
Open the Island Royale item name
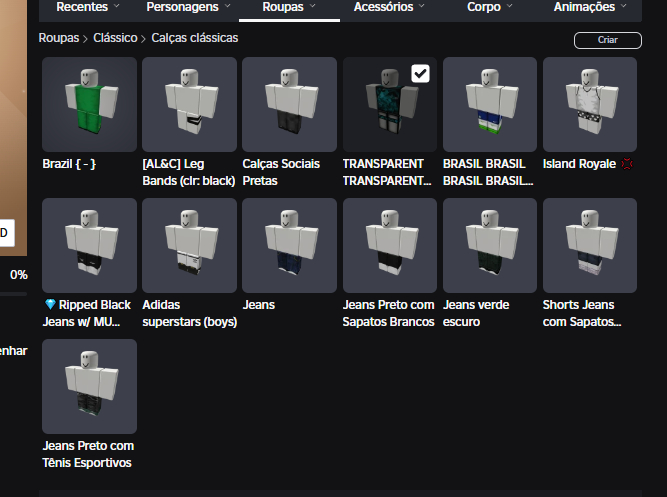pos(579,164)
